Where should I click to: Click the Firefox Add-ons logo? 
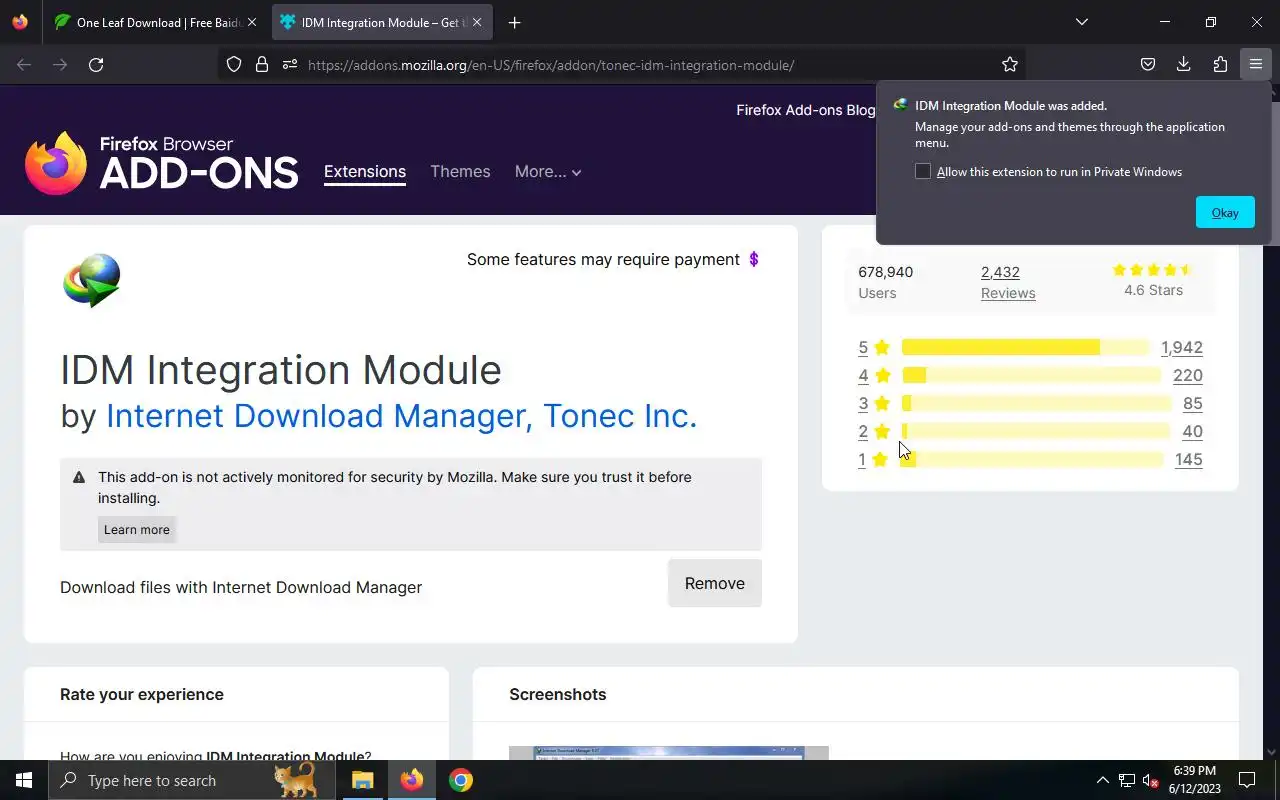[x=161, y=162]
